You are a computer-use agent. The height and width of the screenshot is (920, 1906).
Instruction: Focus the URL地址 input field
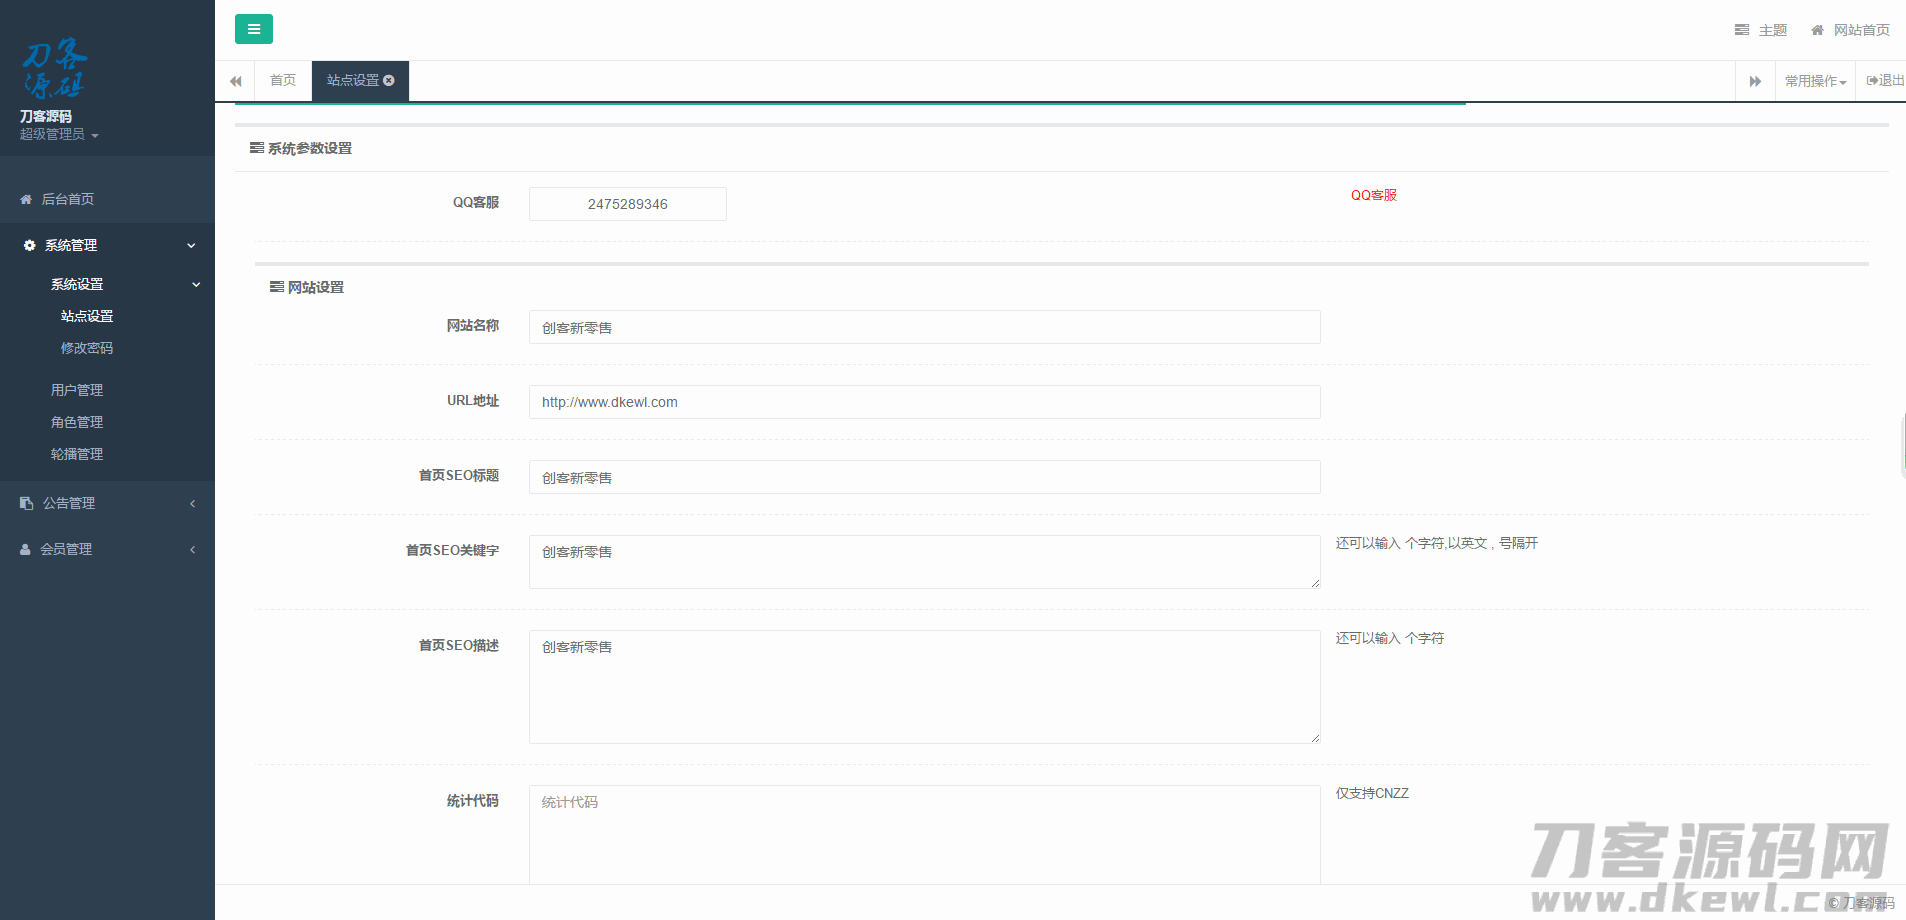(x=924, y=402)
